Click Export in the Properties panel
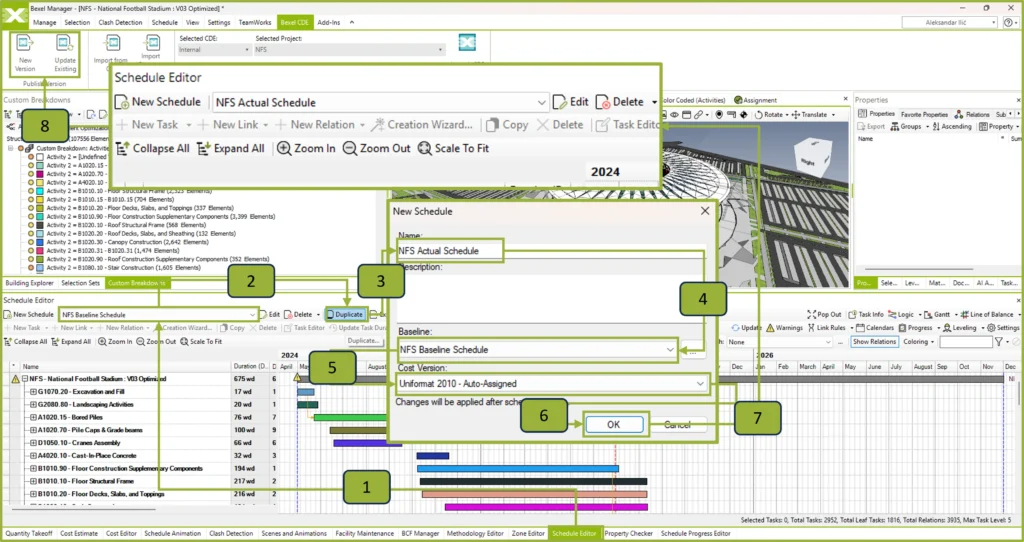 (871, 126)
